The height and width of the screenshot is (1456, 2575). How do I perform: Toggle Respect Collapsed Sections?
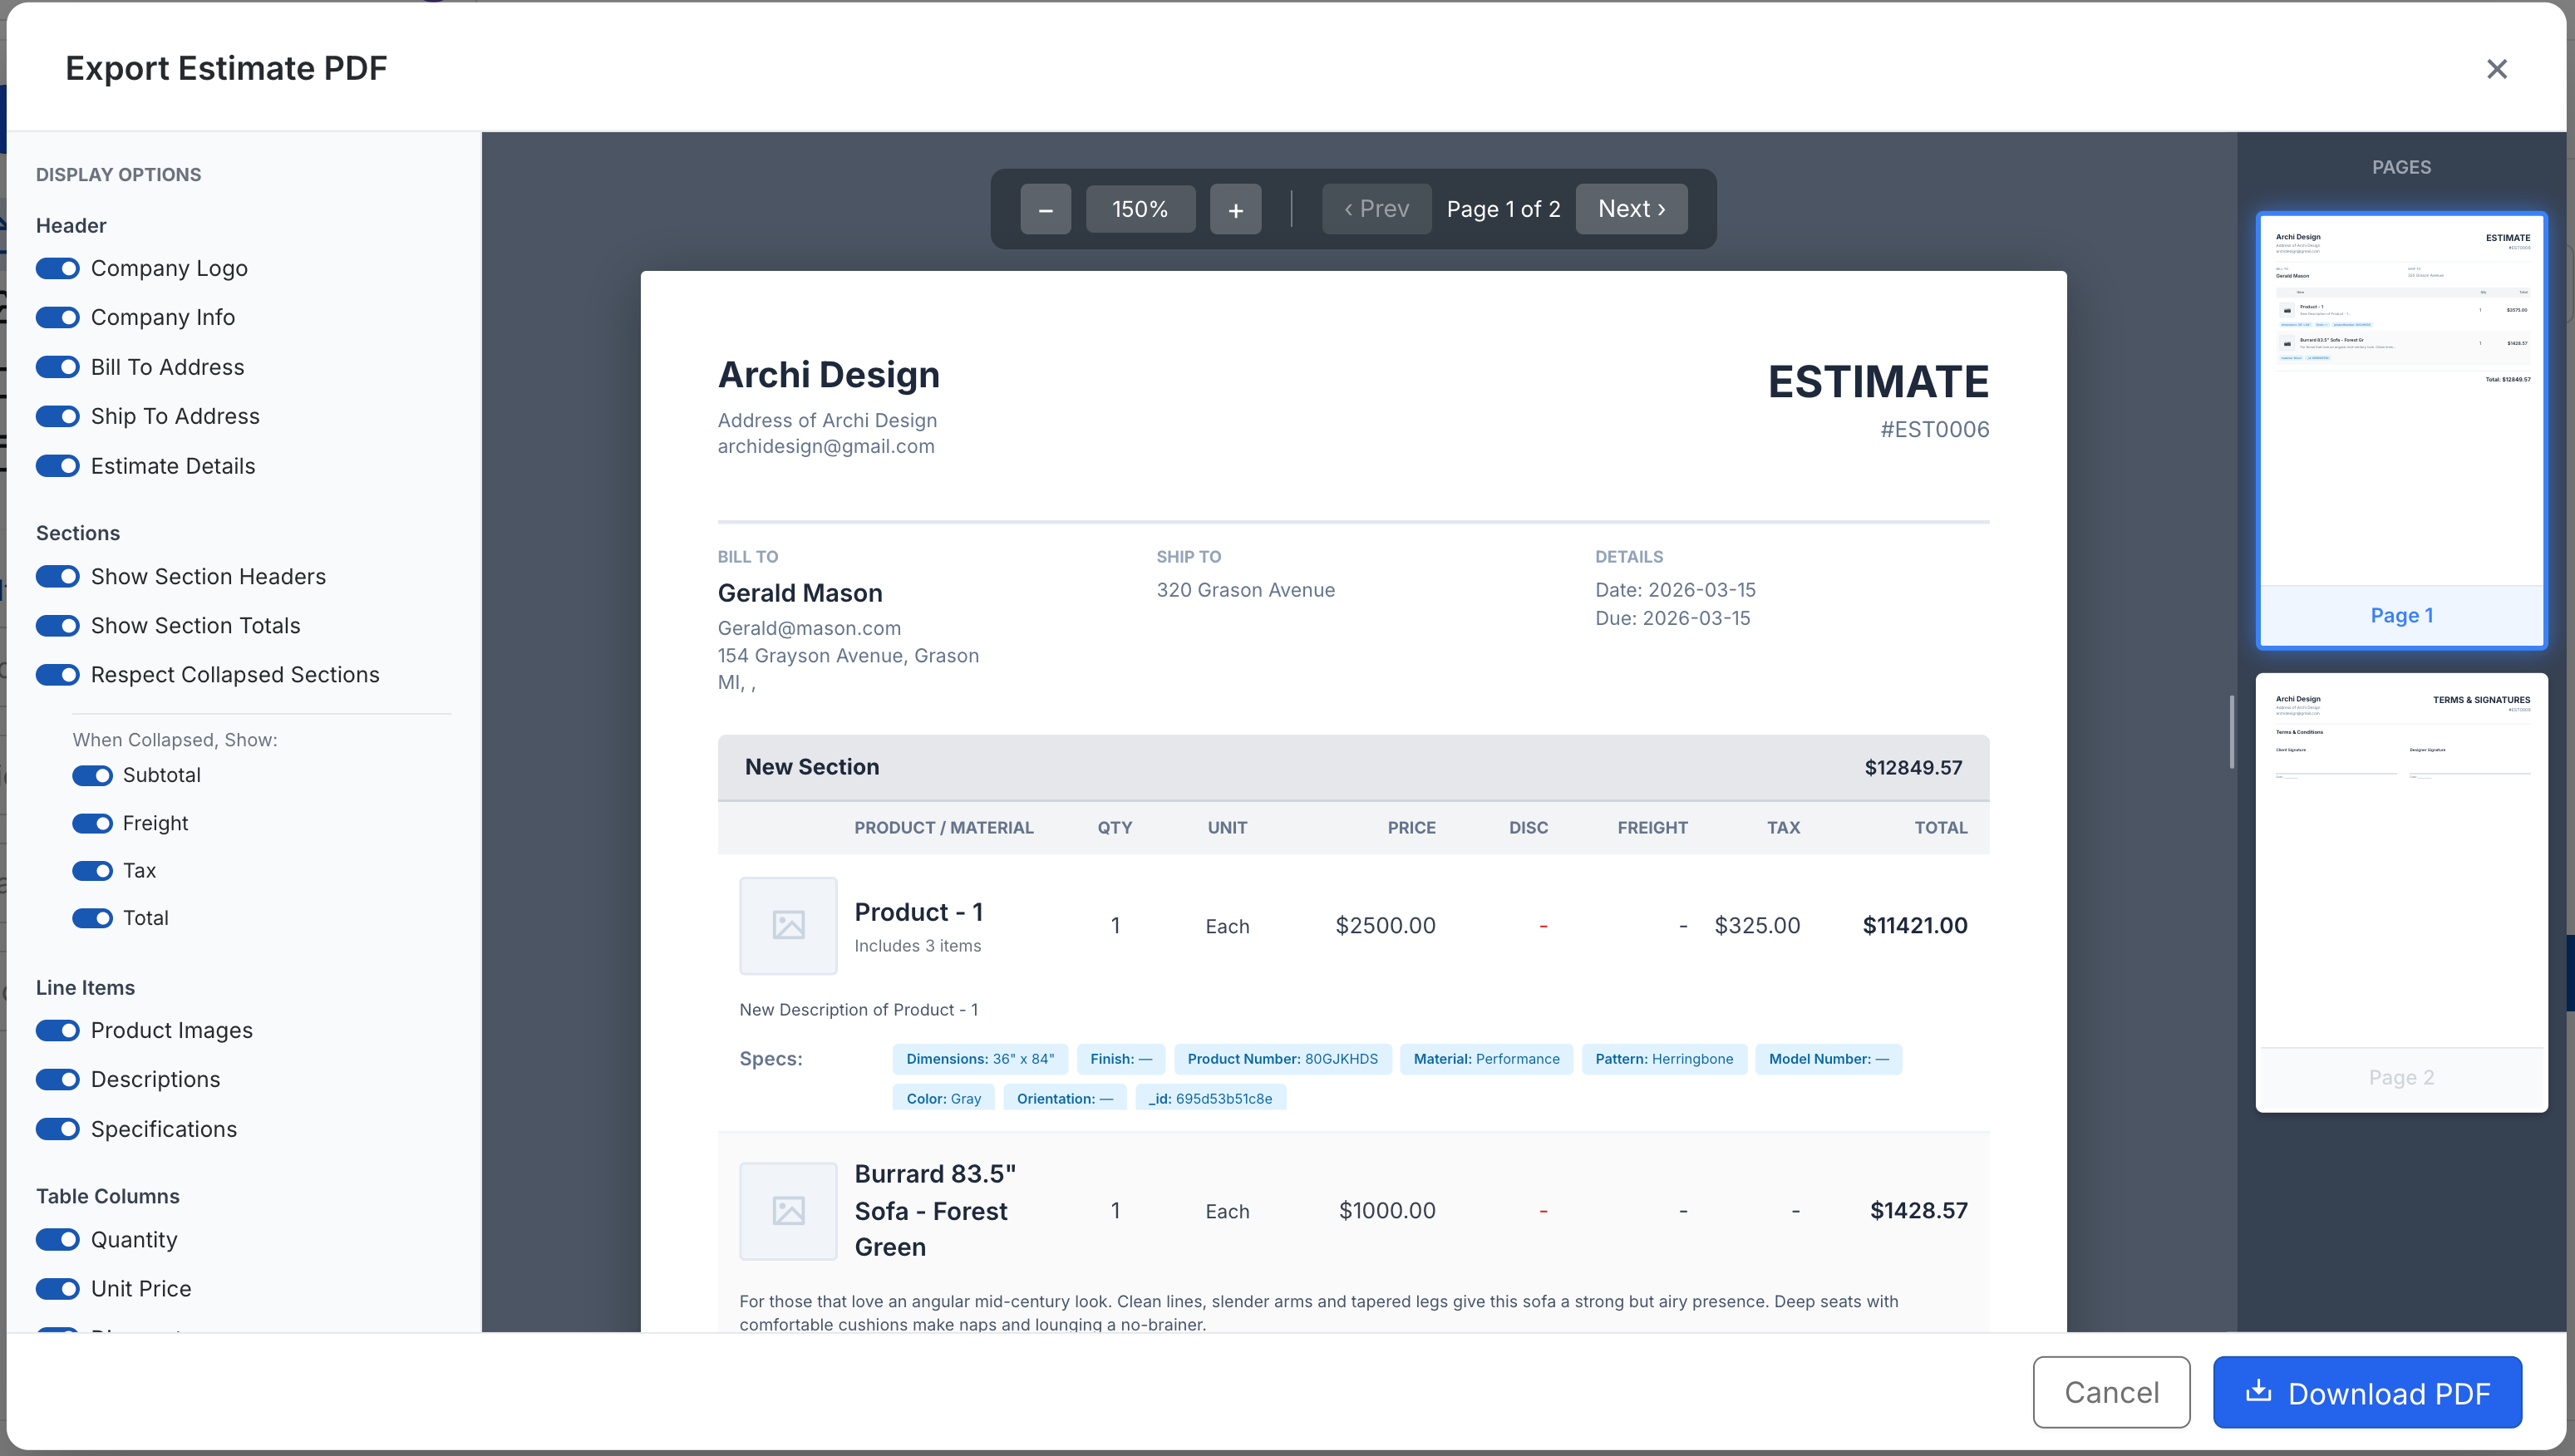[58, 675]
